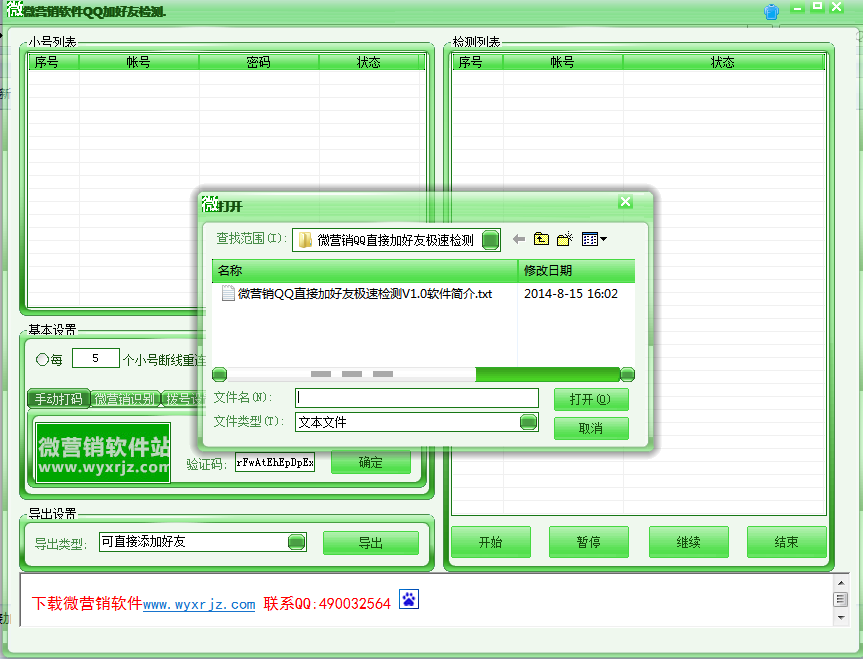Click the 确定 captcha button
Screen dimensions: 863x659
pyautogui.click(x=371, y=462)
